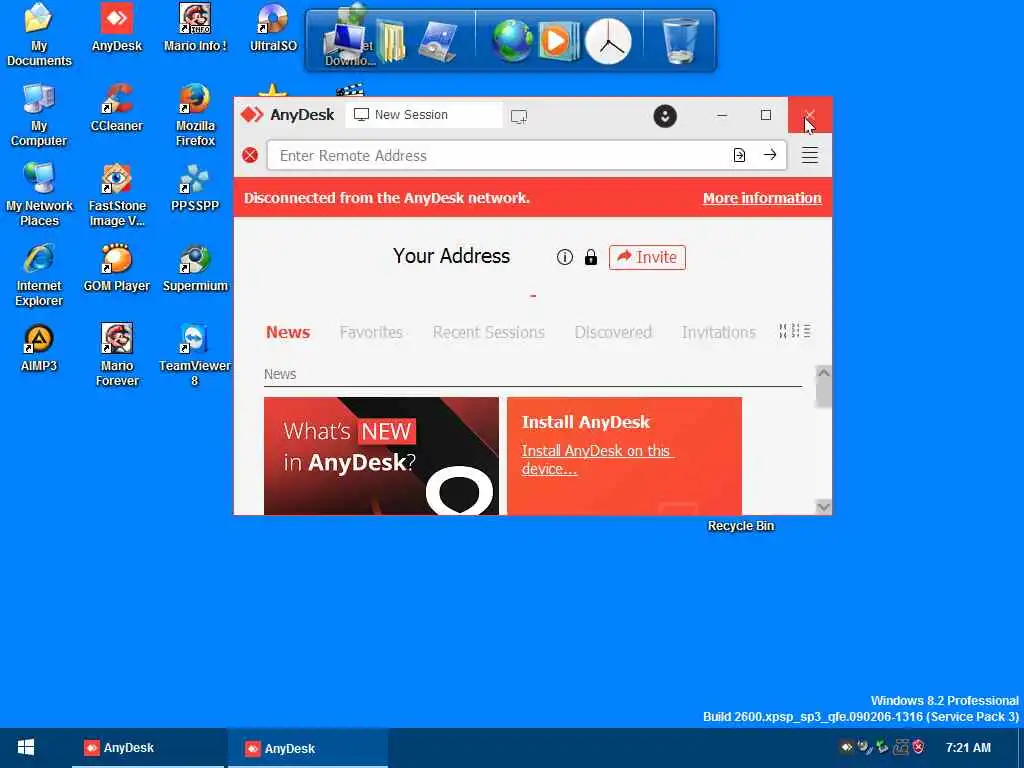This screenshot has height=768, width=1024.
Task: Click the trash bin icon in dock
Action: 680,40
